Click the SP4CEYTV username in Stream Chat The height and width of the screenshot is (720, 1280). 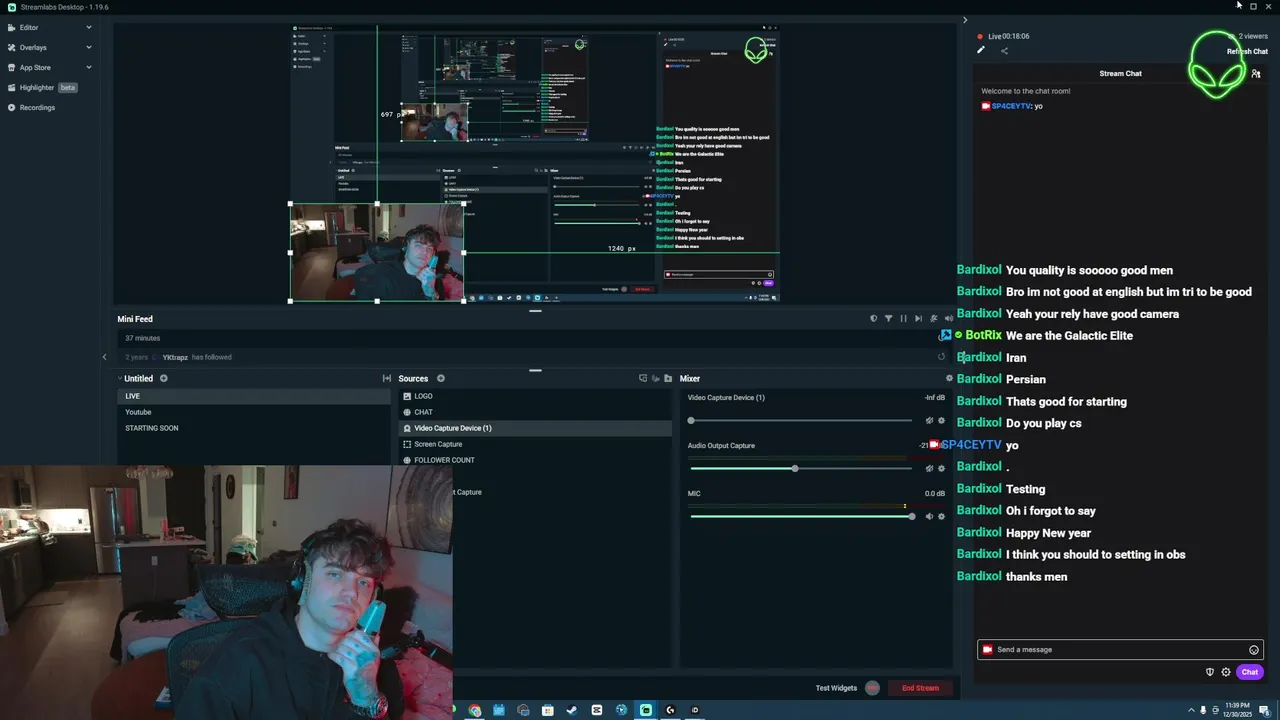click(1011, 106)
